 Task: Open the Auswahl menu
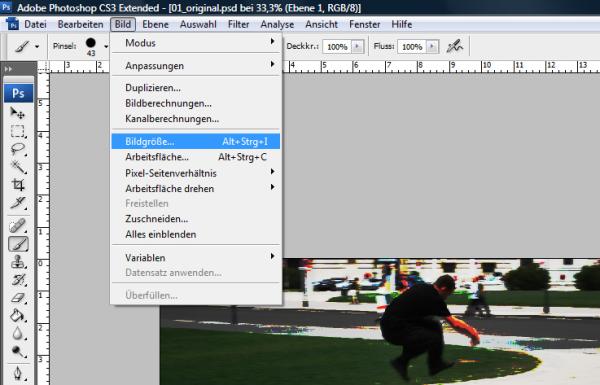coord(198,24)
